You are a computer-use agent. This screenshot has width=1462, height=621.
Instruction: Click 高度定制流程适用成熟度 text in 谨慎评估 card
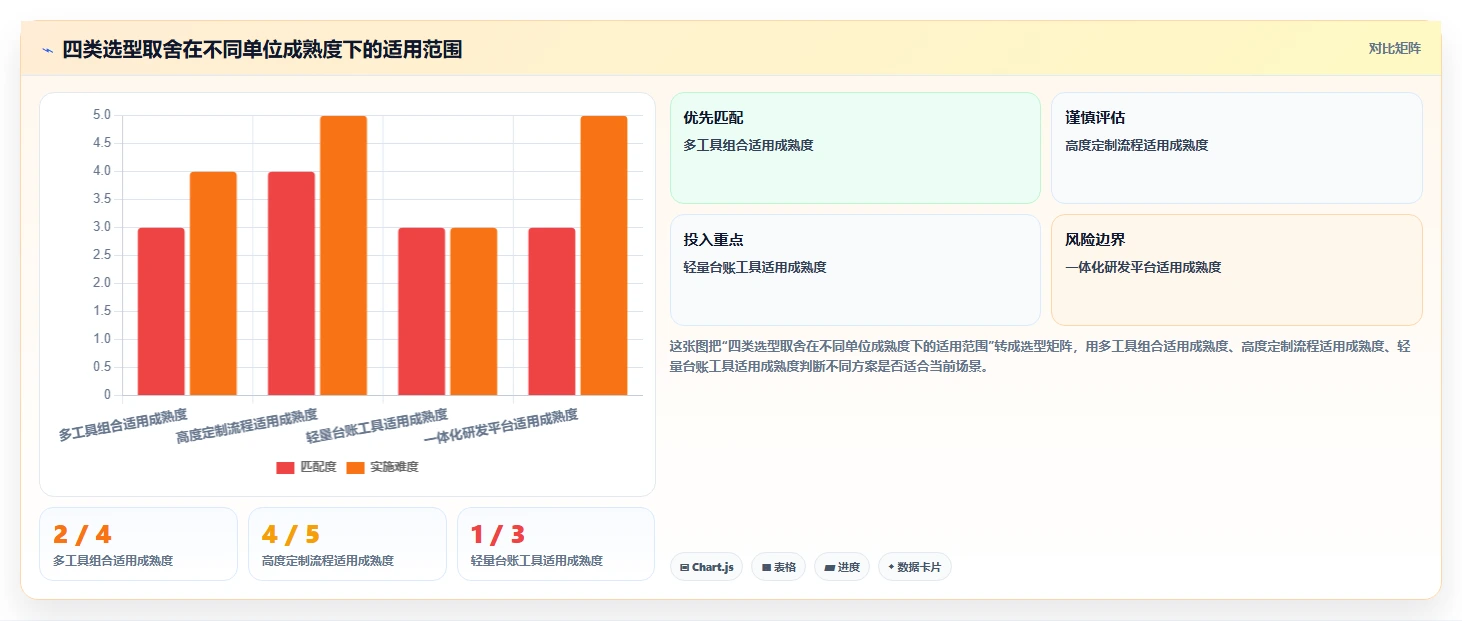[x=1137, y=145]
